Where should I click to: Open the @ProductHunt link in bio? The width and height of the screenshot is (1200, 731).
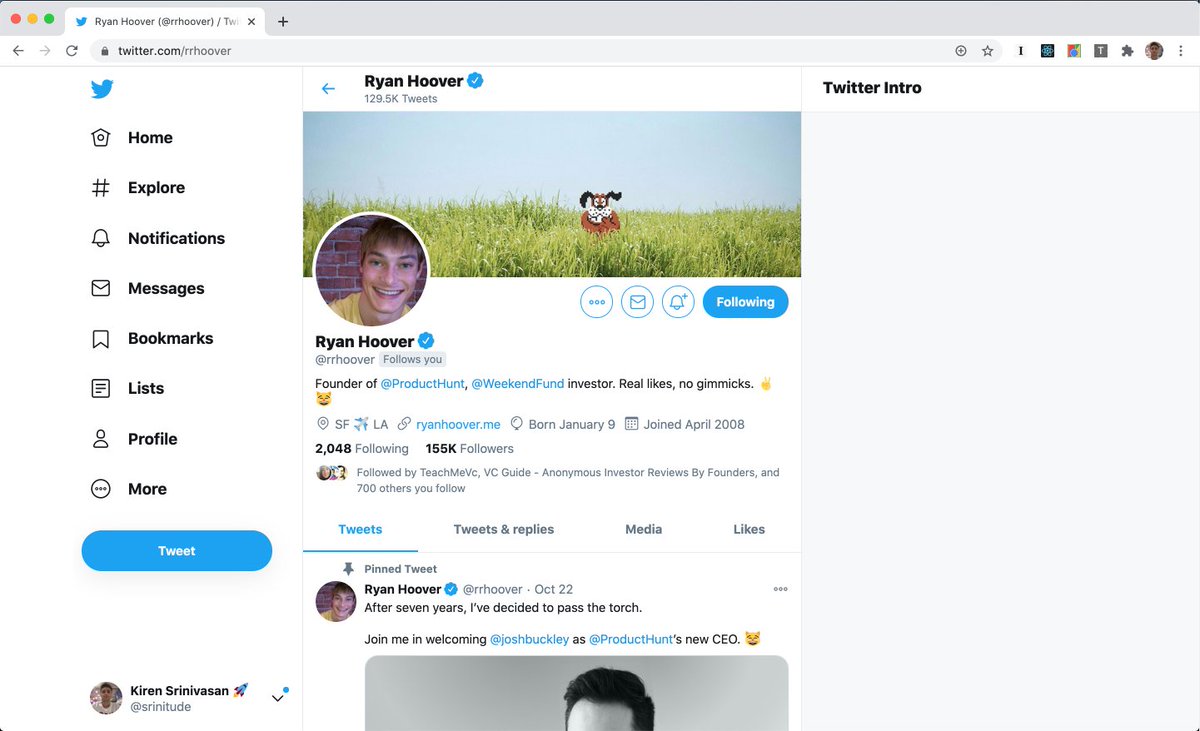[x=423, y=383]
